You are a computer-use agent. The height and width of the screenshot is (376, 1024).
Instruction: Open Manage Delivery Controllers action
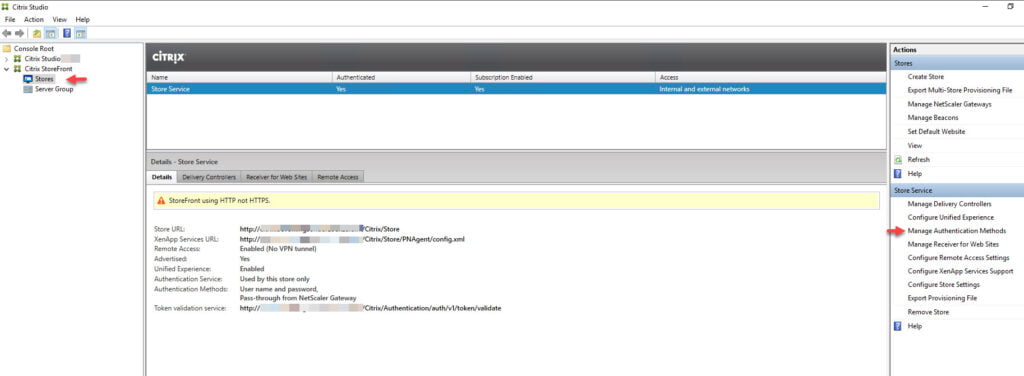pyautogui.click(x=950, y=204)
